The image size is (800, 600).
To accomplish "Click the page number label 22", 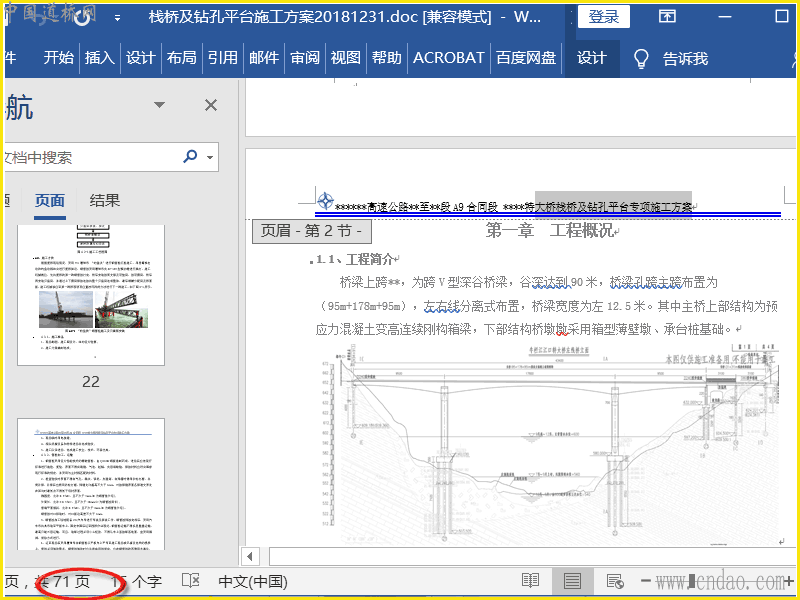I will coord(91,382).
